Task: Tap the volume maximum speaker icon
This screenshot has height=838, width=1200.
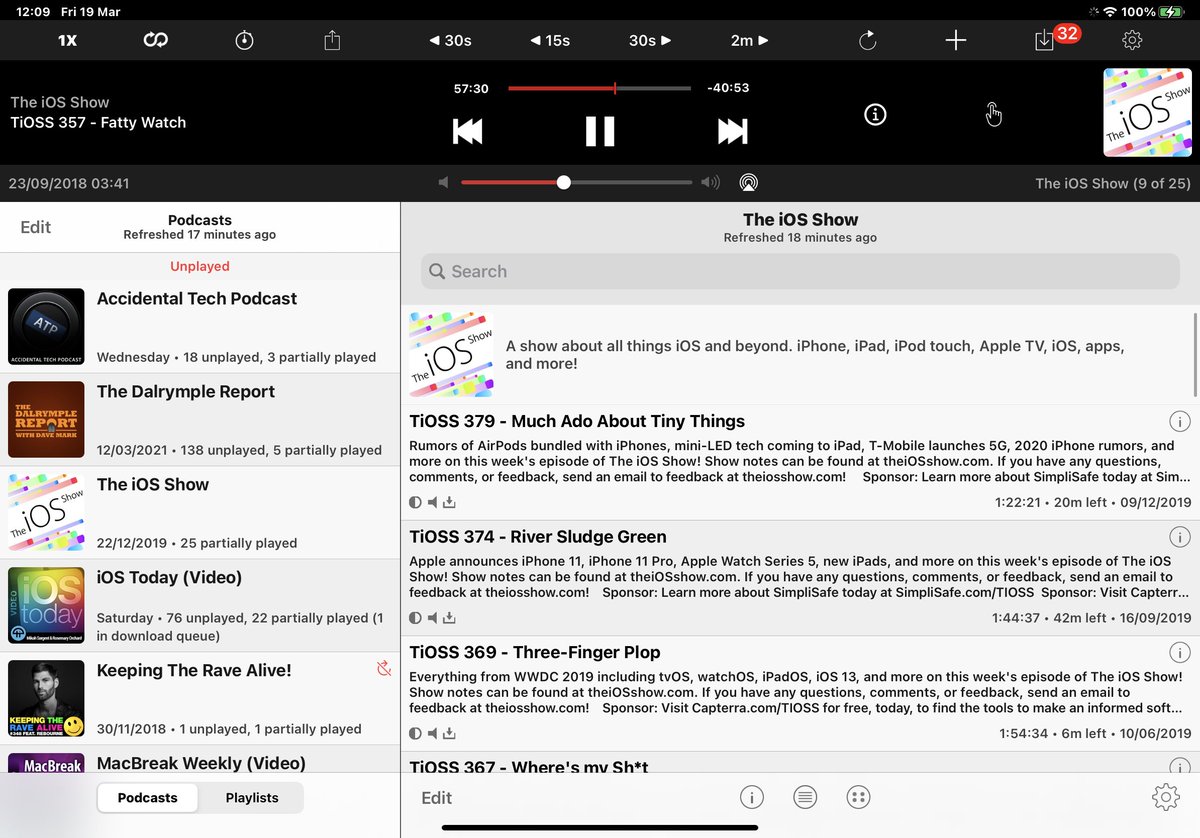Action: click(x=710, y=182)
